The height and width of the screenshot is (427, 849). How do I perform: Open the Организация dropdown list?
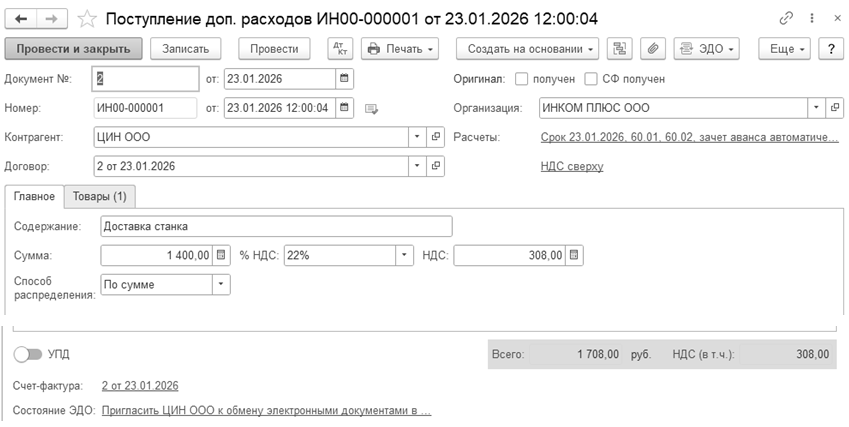[x=816, y=108]
